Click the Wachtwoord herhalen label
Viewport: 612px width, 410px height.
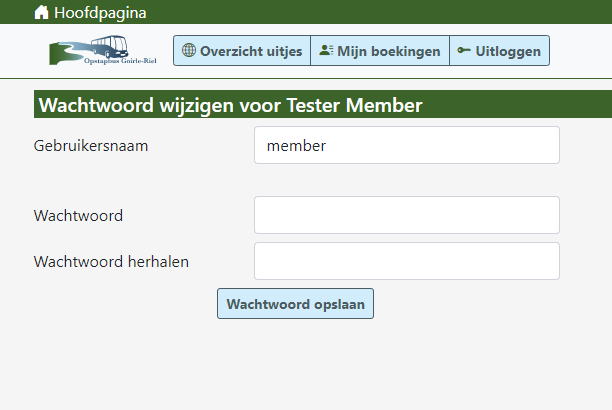(x=111, y=261)
